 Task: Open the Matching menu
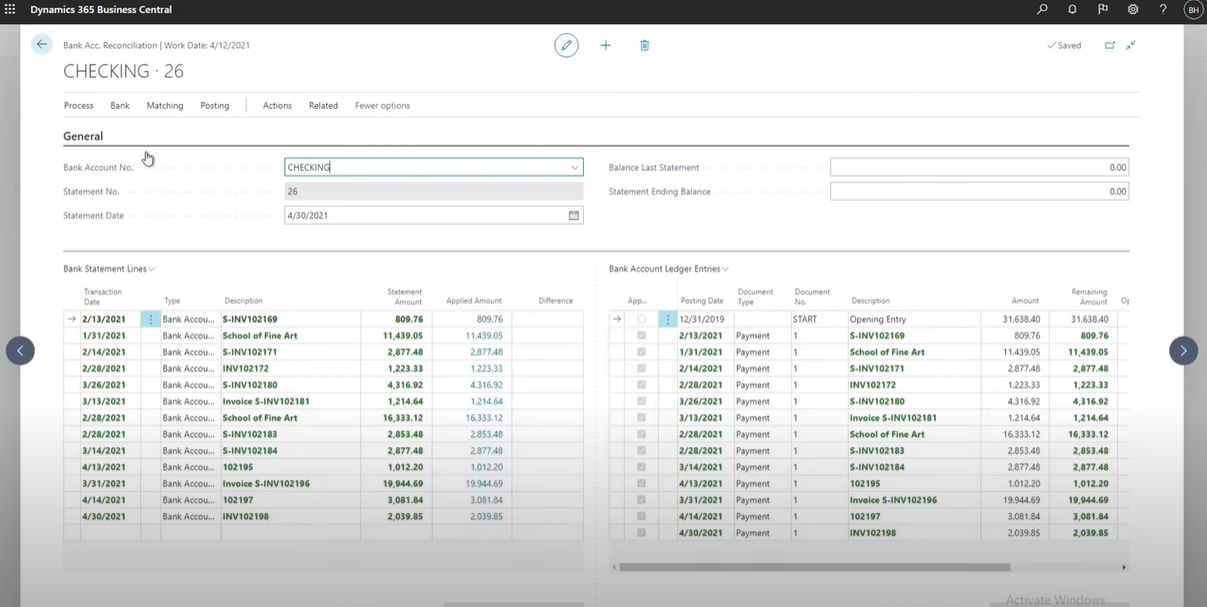pyautogui.click(x=165, y=105)
